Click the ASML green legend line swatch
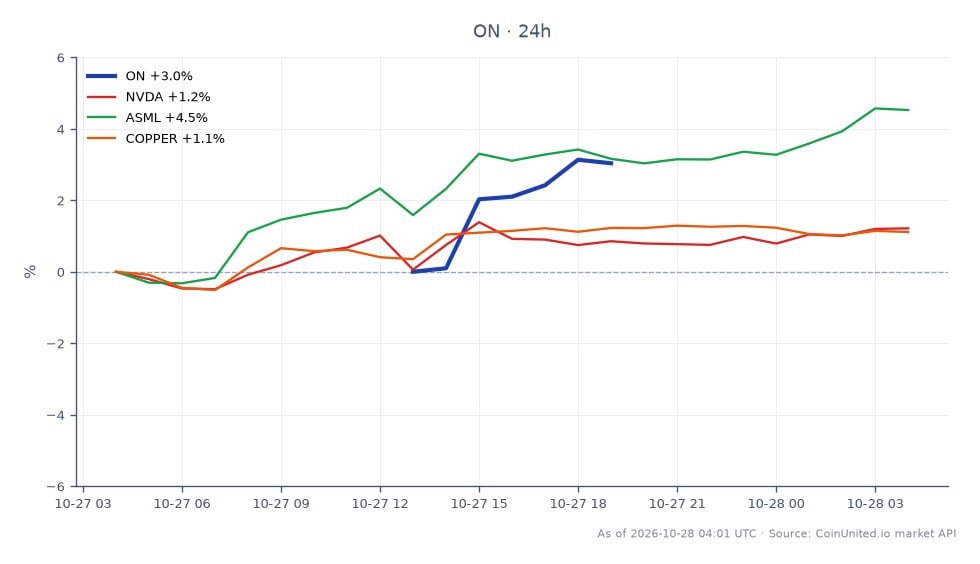This screenshot has height=564, width=980. (x=101, y=118)
